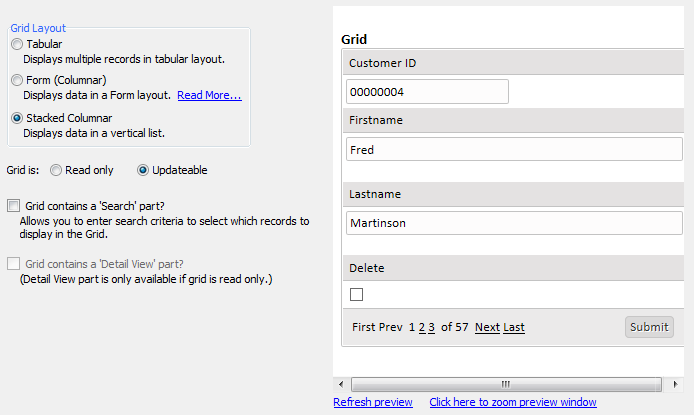The width and height of the screenshot is (694, 415).
Task: Open the Read More link
Action: coord(209,95)
